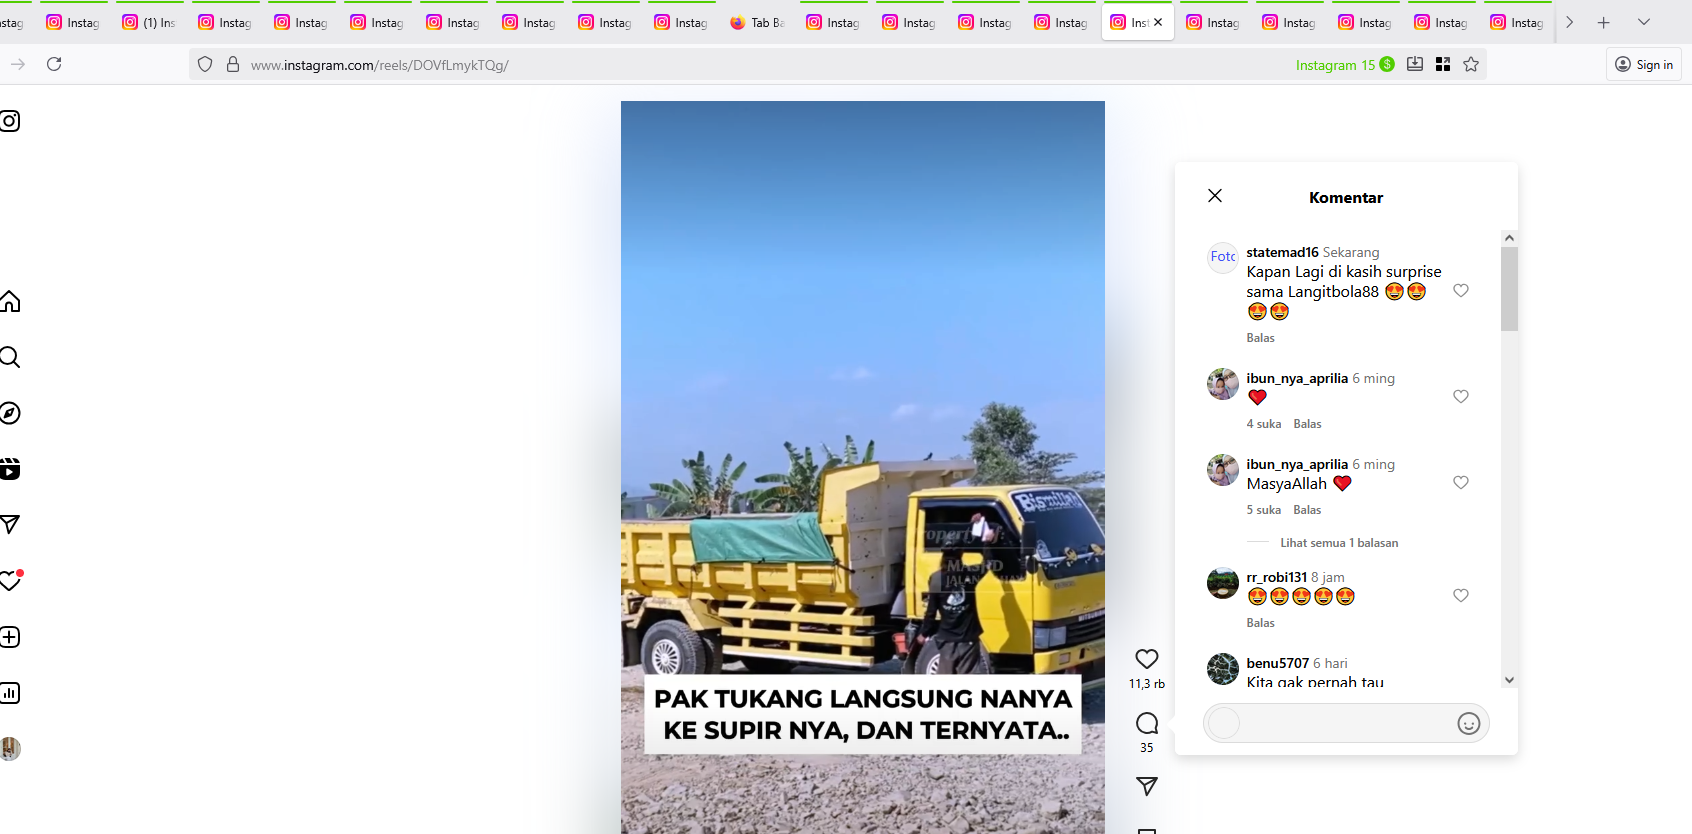Open rr_robi131's avatar thumbnail

[x=1222, y=583]
